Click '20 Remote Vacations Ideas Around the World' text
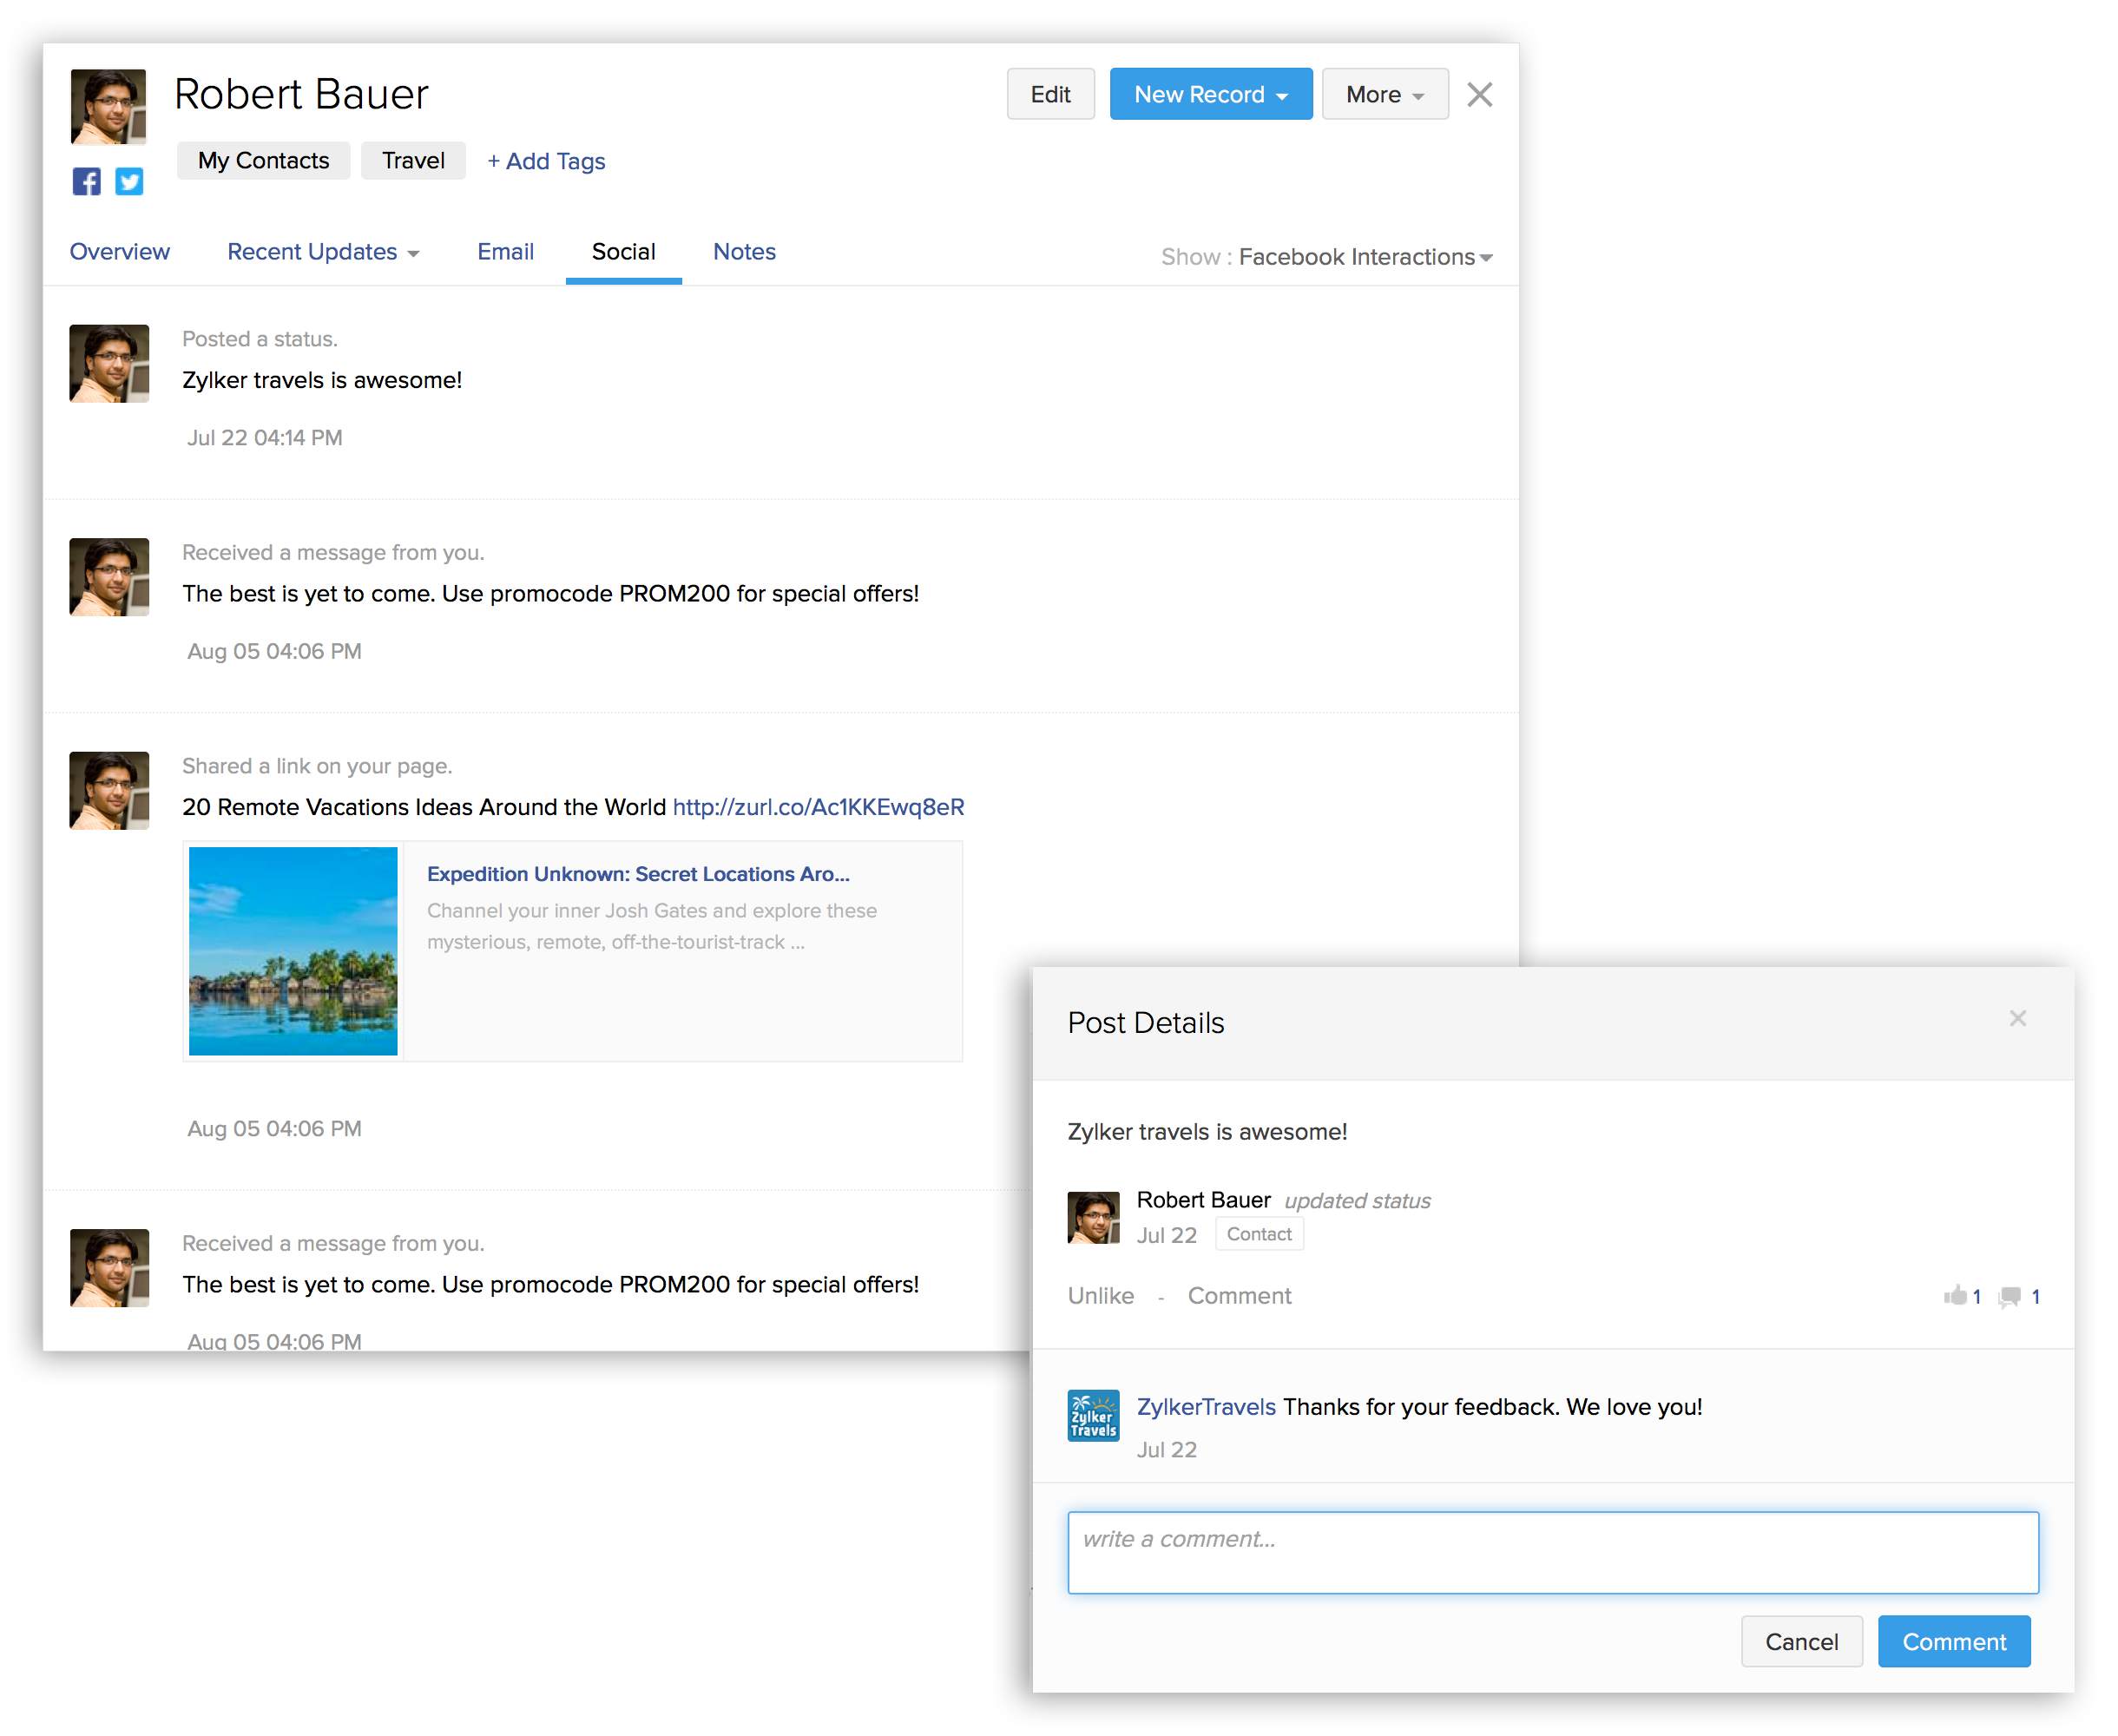Viewport: 2118px width, 1736px height. tap(424, 807)
